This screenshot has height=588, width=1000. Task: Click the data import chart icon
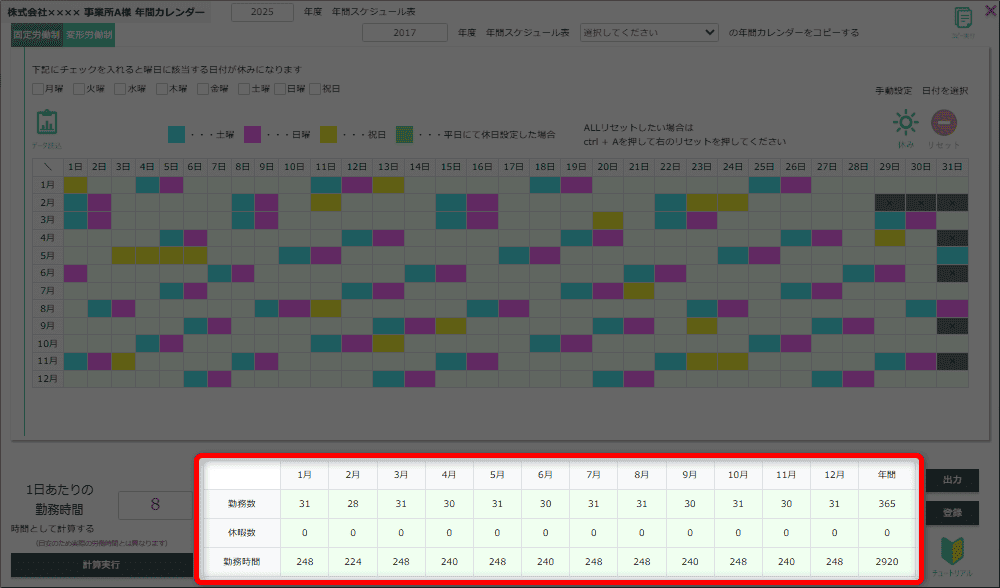click(47, 122)
